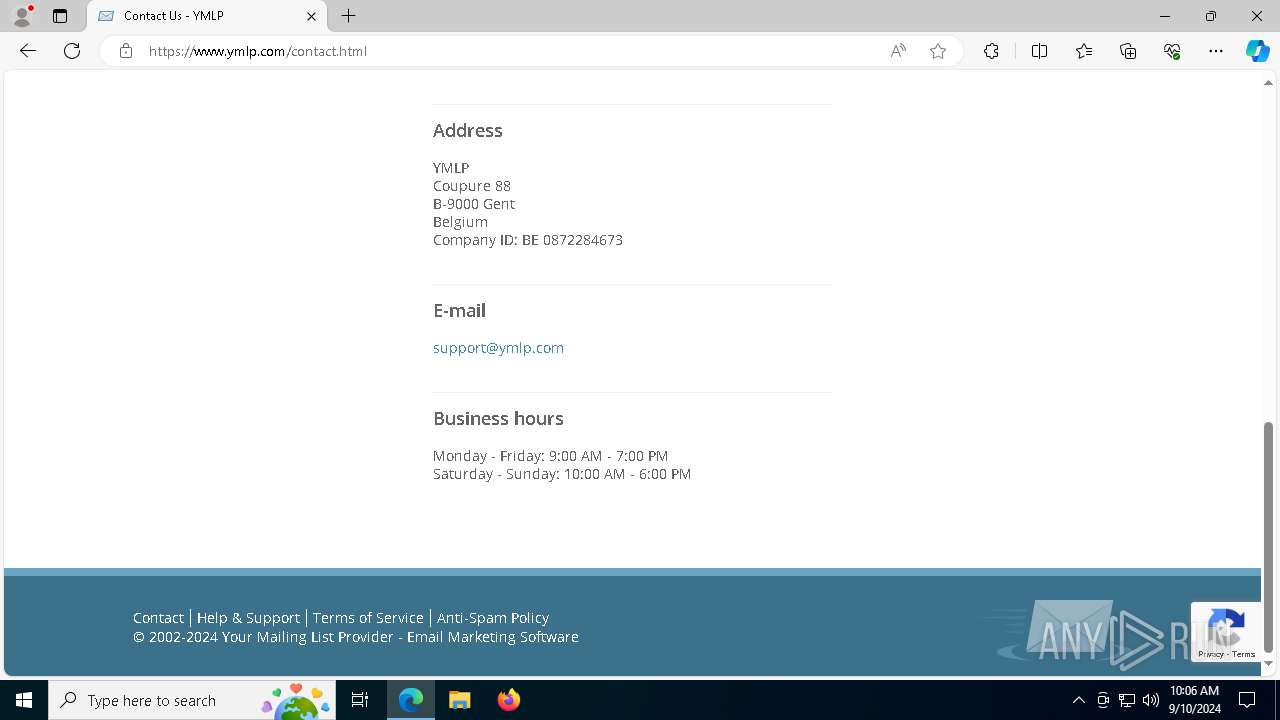Open the volume control tray icon

pyautogui.click(x=1150, y=700)
